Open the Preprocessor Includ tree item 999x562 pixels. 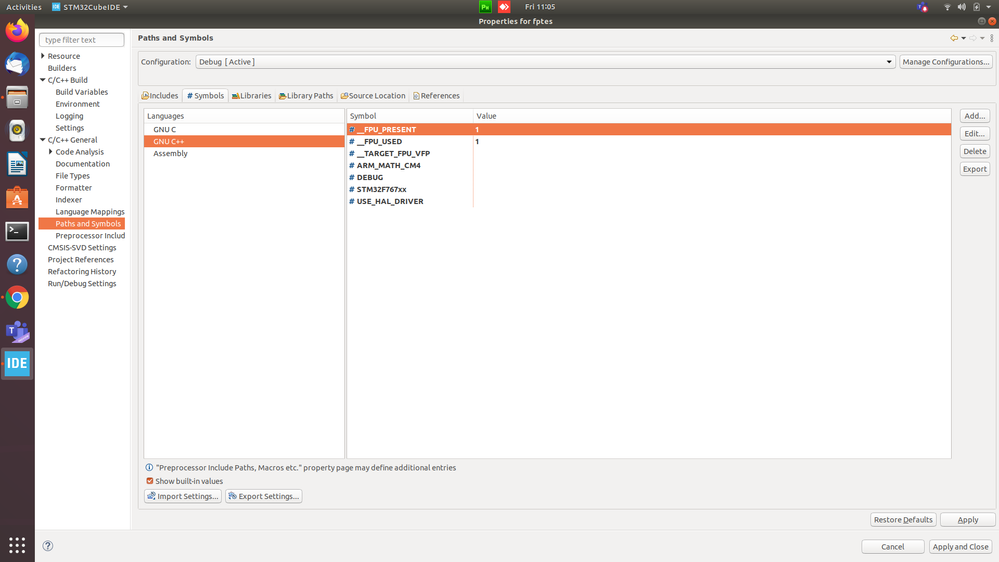click(x=90, y=236)
